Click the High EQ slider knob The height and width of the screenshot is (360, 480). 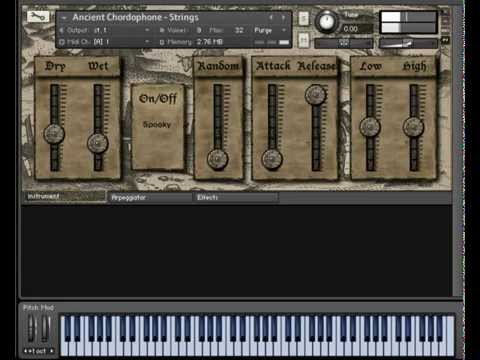413,127
